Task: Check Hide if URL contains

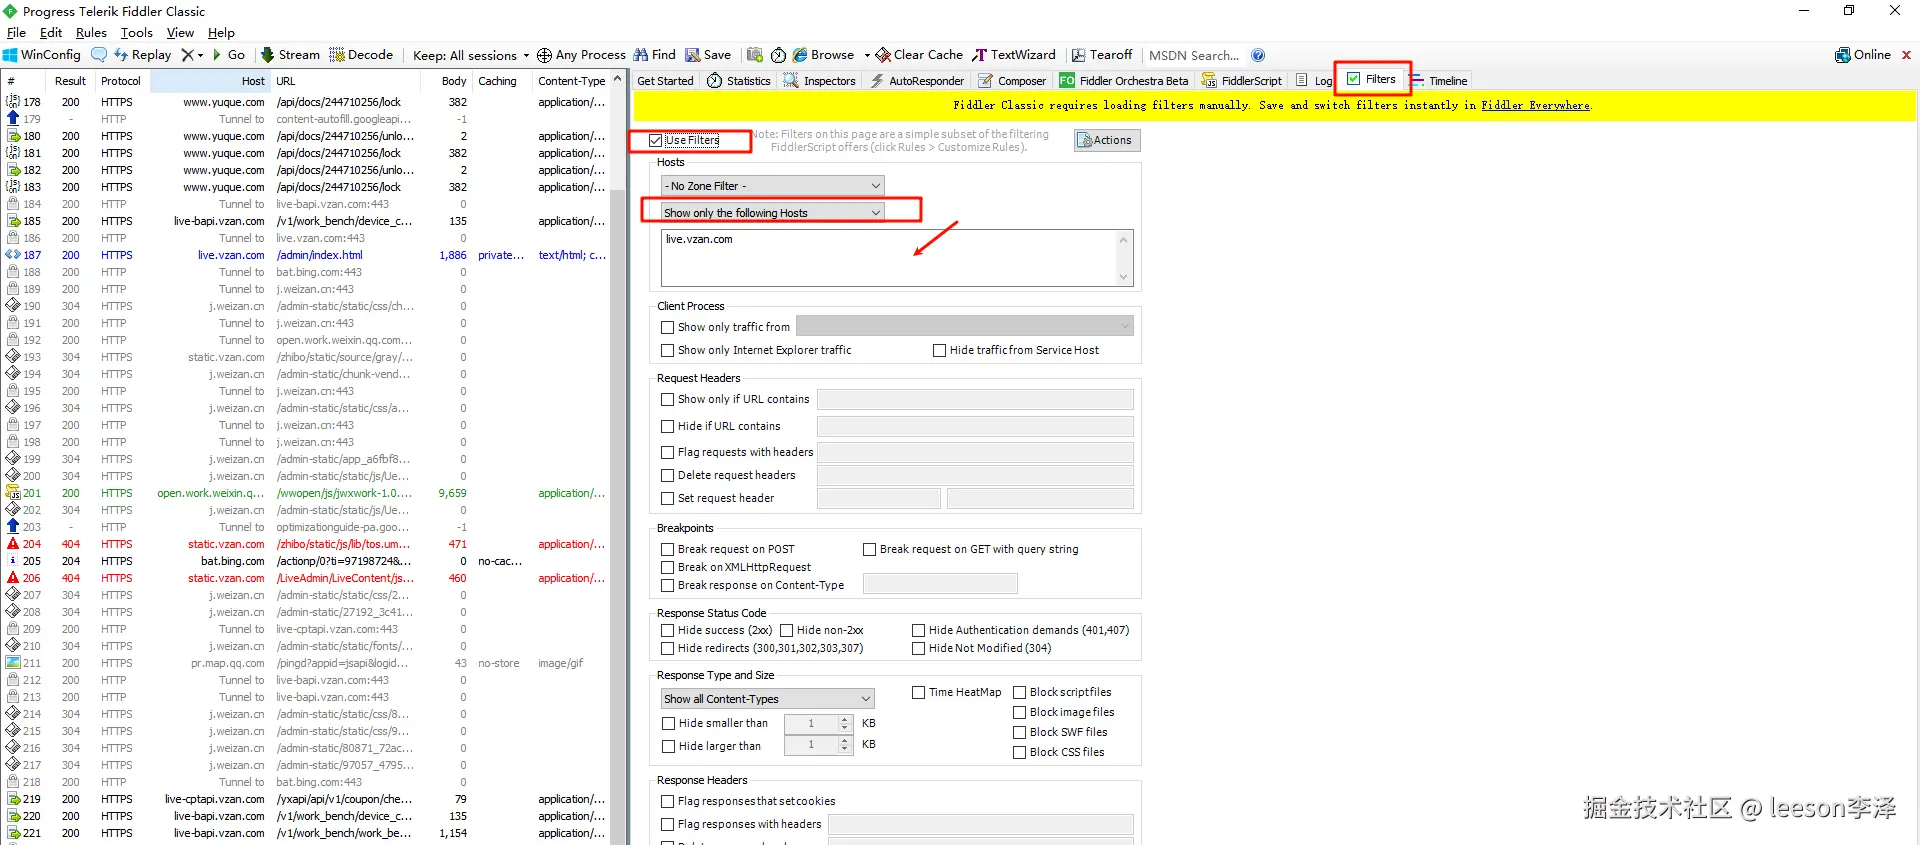Action: coord(667,426)
